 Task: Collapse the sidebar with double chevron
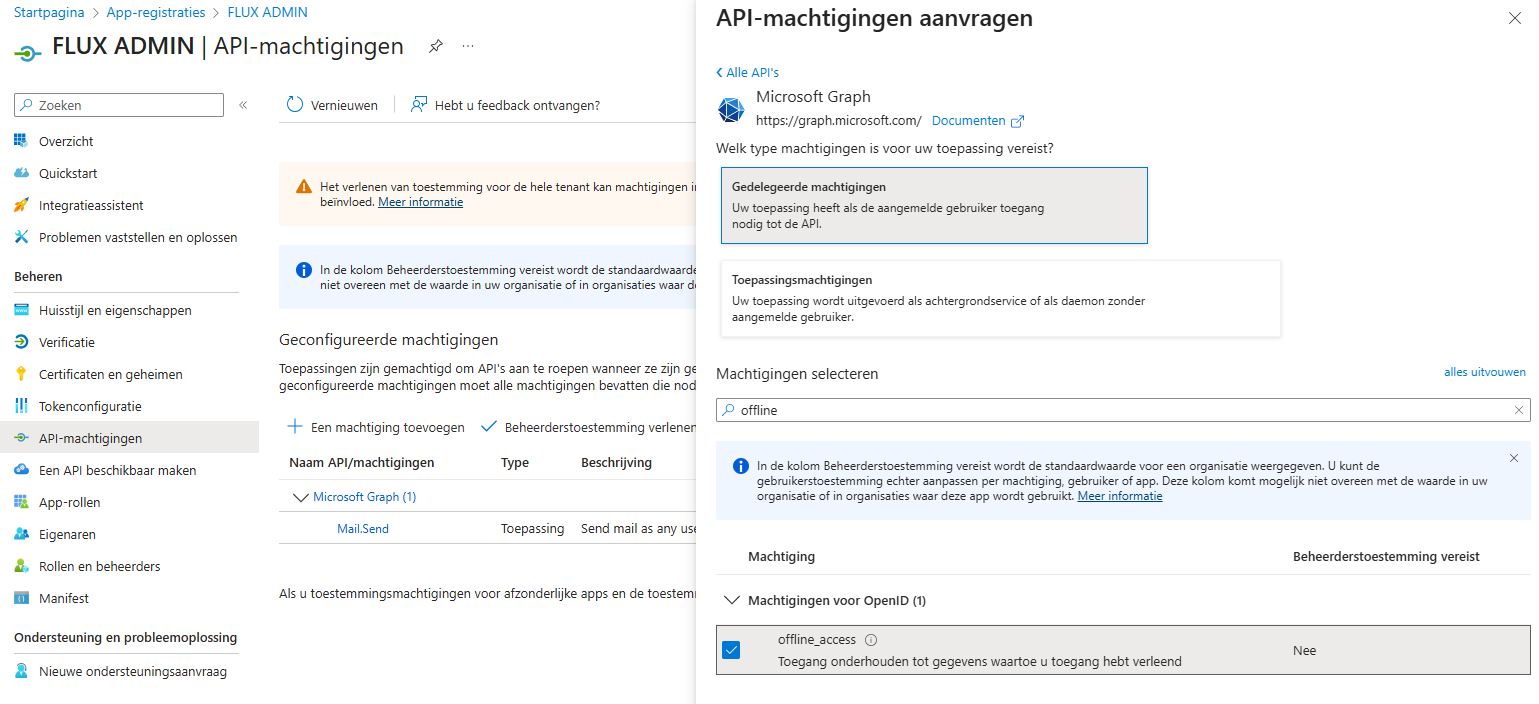[243, 105]
